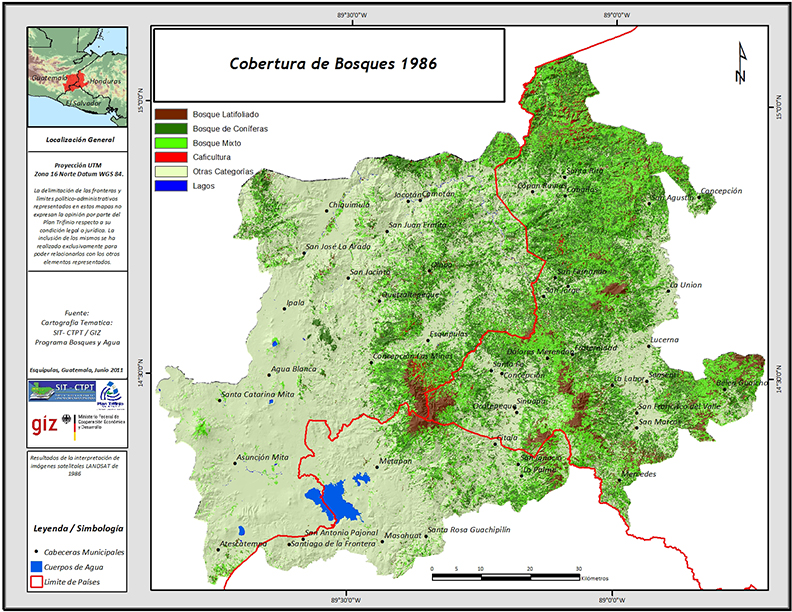This screenshot has height=612, width=792.
Task: Select the Bosque Mixto bright green swatch
Action: (171, 143)
